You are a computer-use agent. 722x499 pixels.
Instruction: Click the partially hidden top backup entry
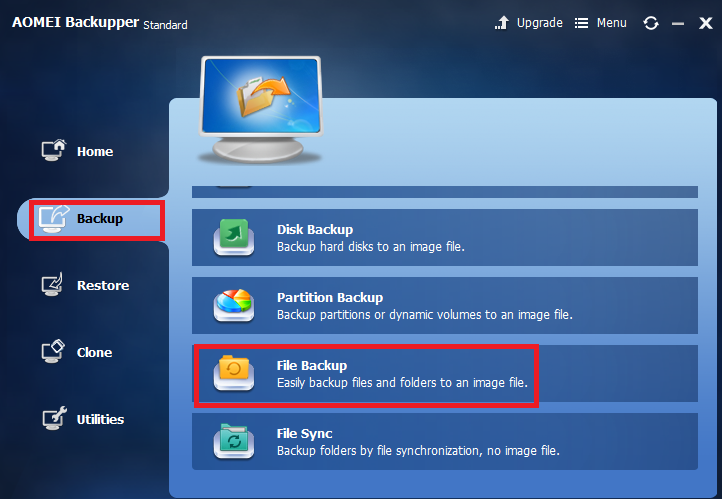coord(445,191)
